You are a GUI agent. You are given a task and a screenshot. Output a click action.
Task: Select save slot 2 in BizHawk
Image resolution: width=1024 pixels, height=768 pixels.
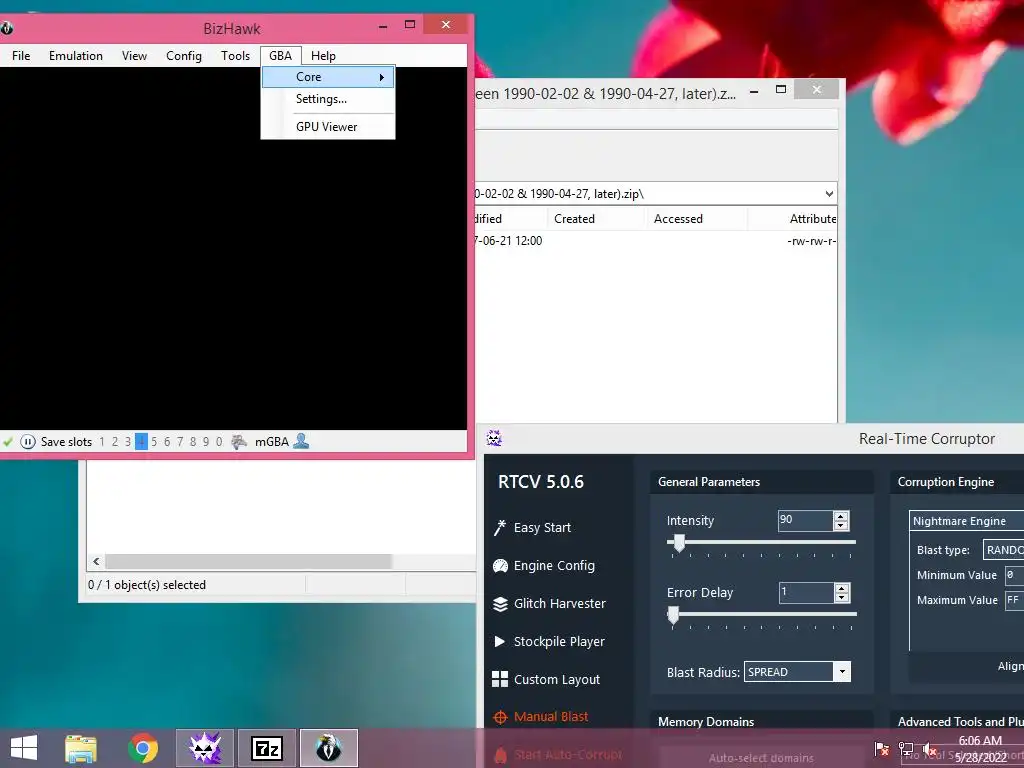[115, 441]
